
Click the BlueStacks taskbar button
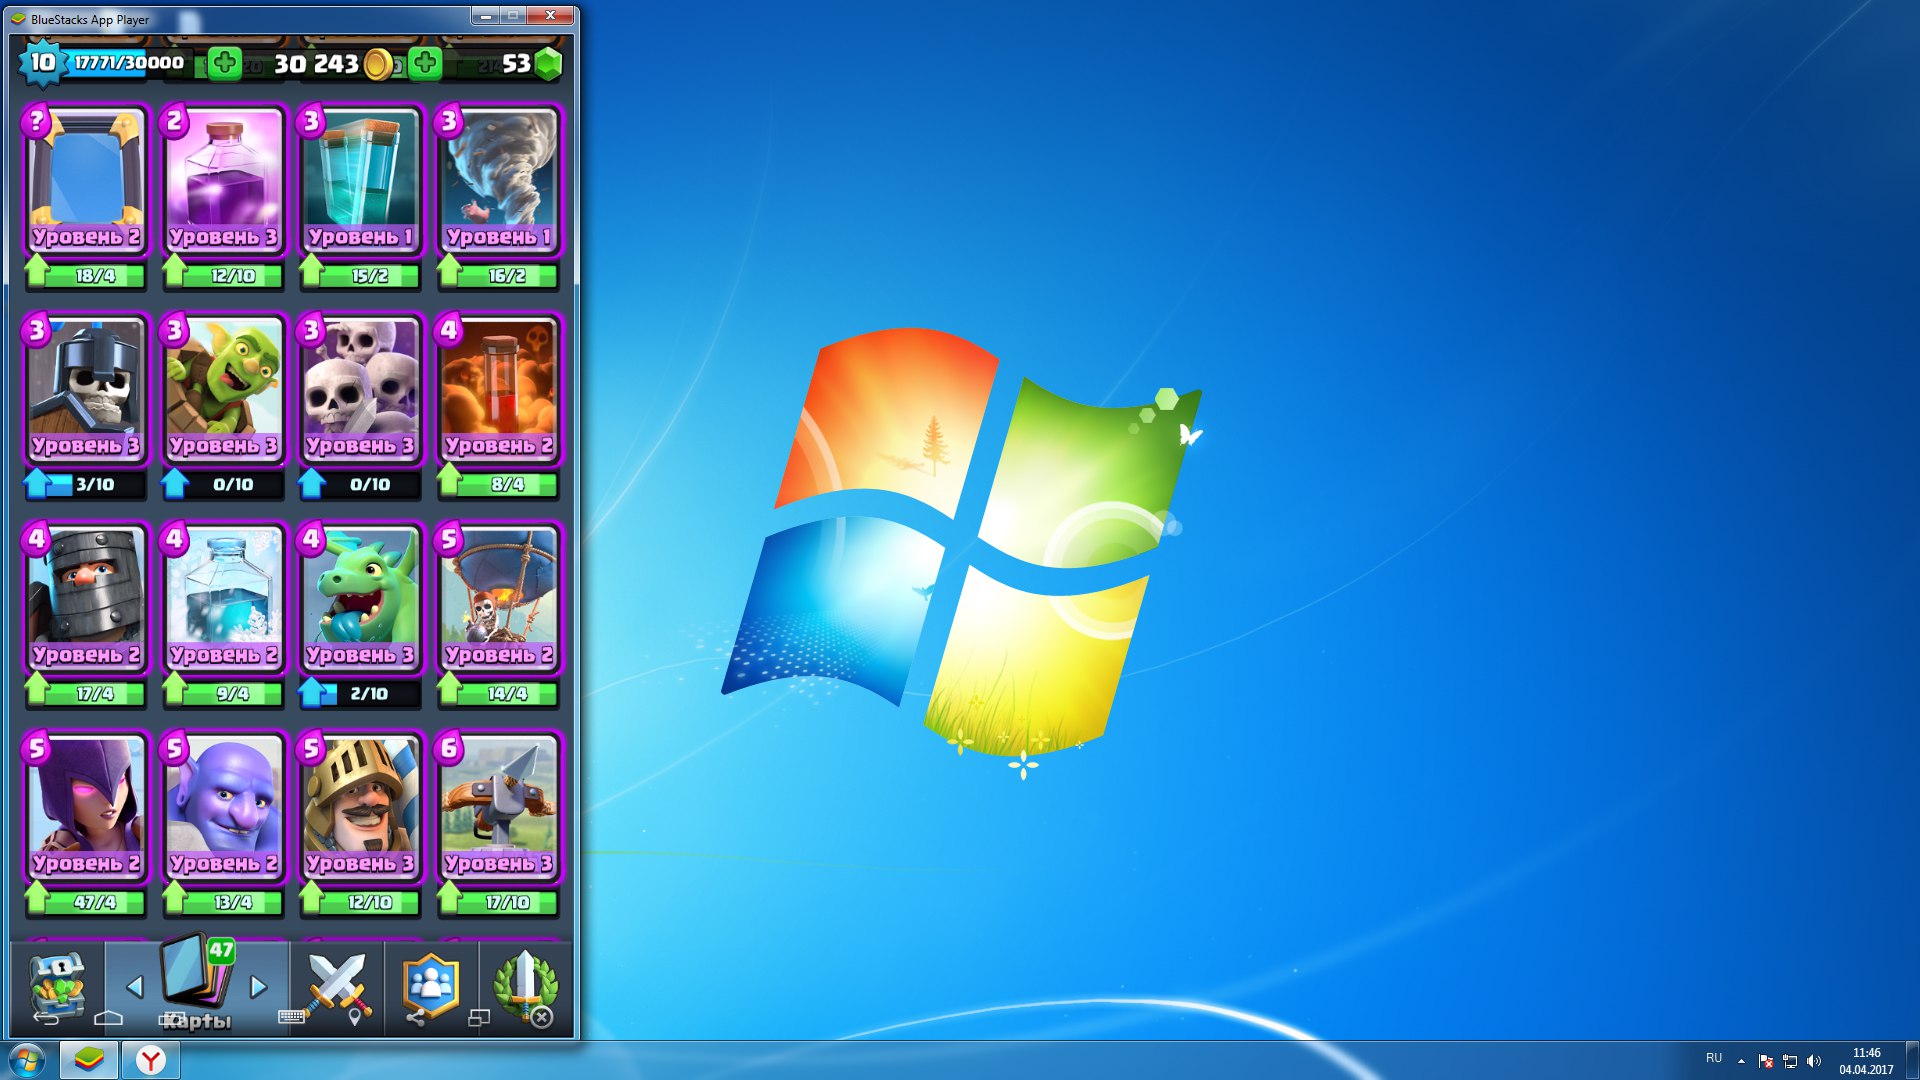[x=89, y=1060]
